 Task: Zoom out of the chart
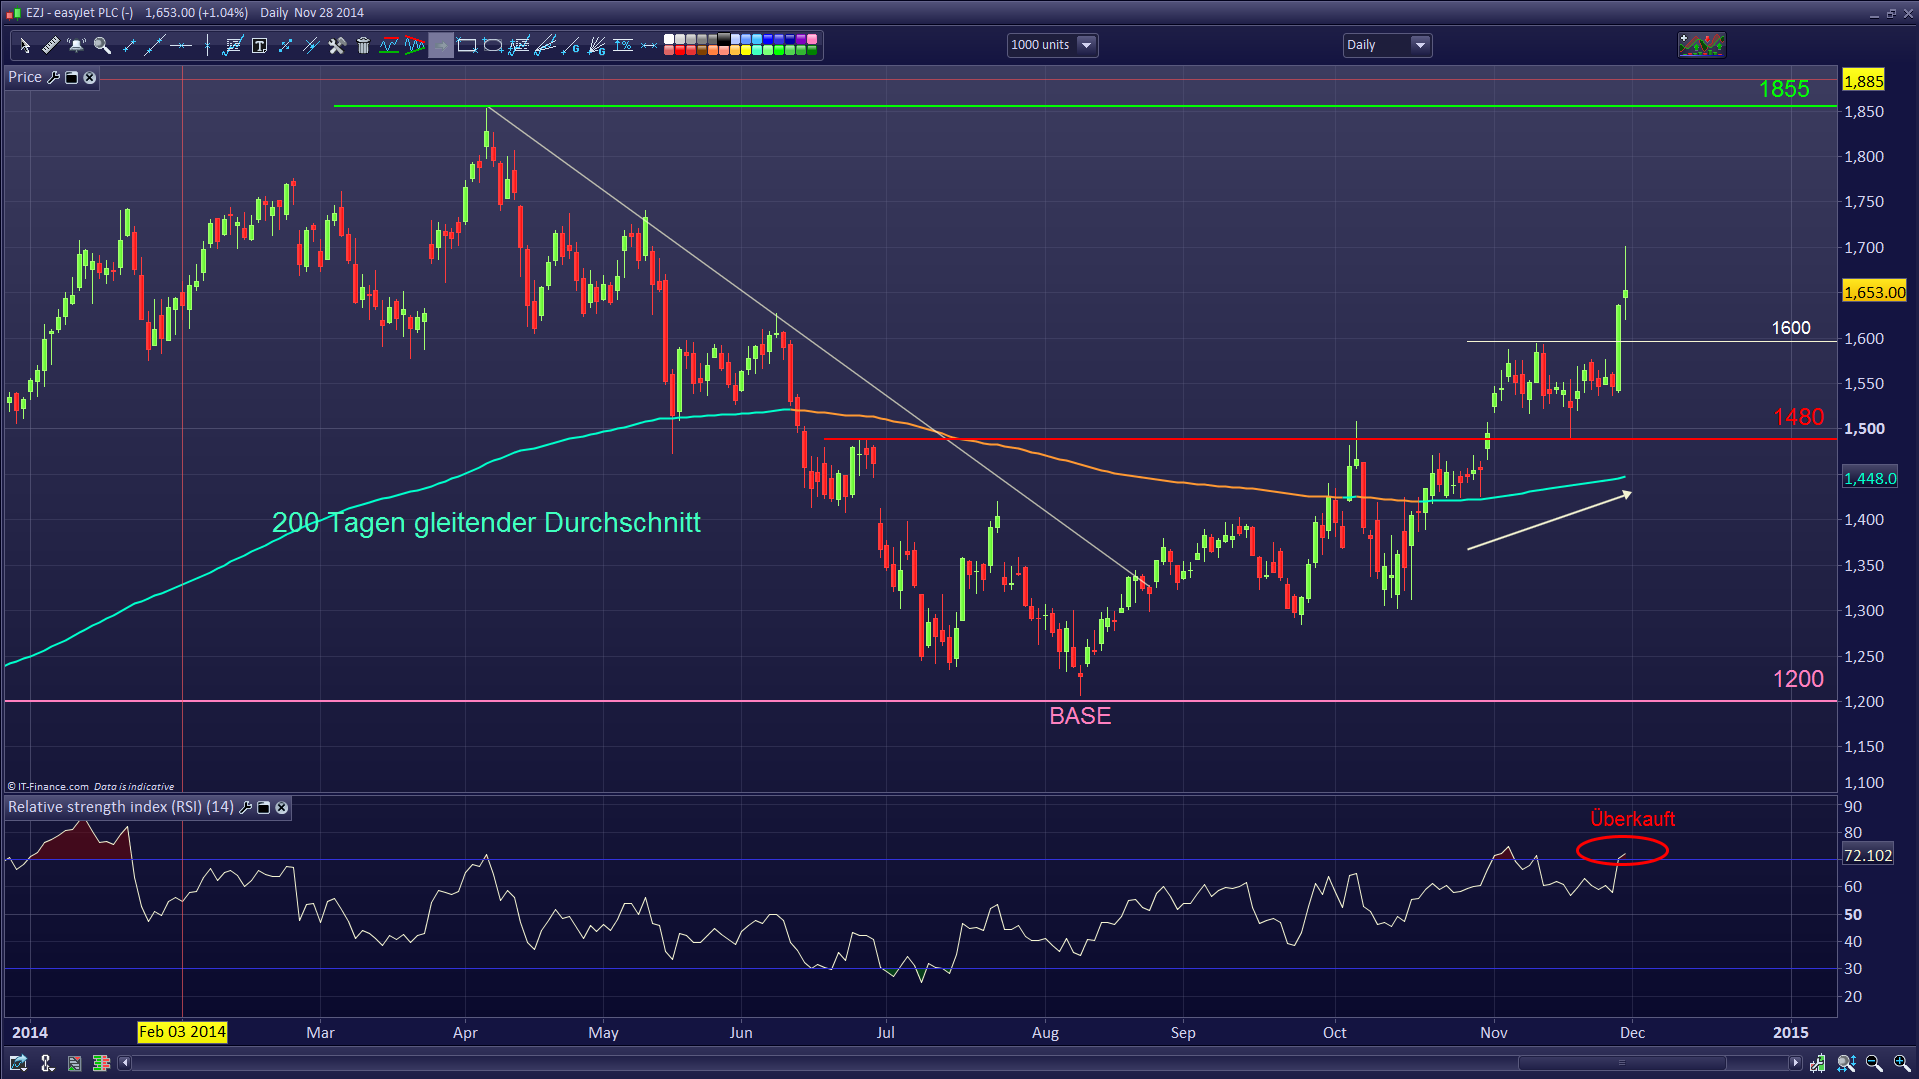[x=1874, y=1063]
